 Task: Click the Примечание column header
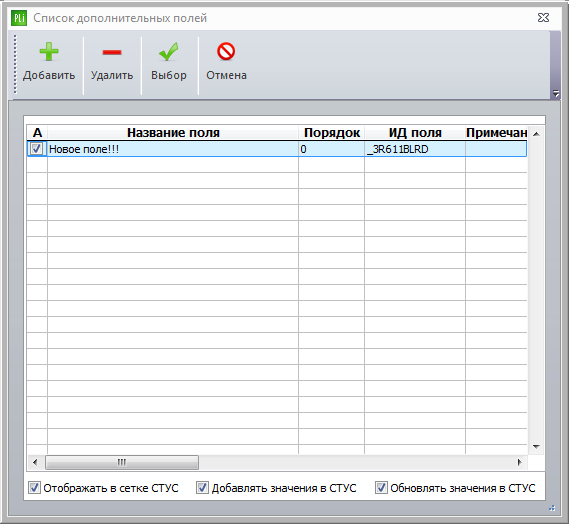tap(496, 133)
